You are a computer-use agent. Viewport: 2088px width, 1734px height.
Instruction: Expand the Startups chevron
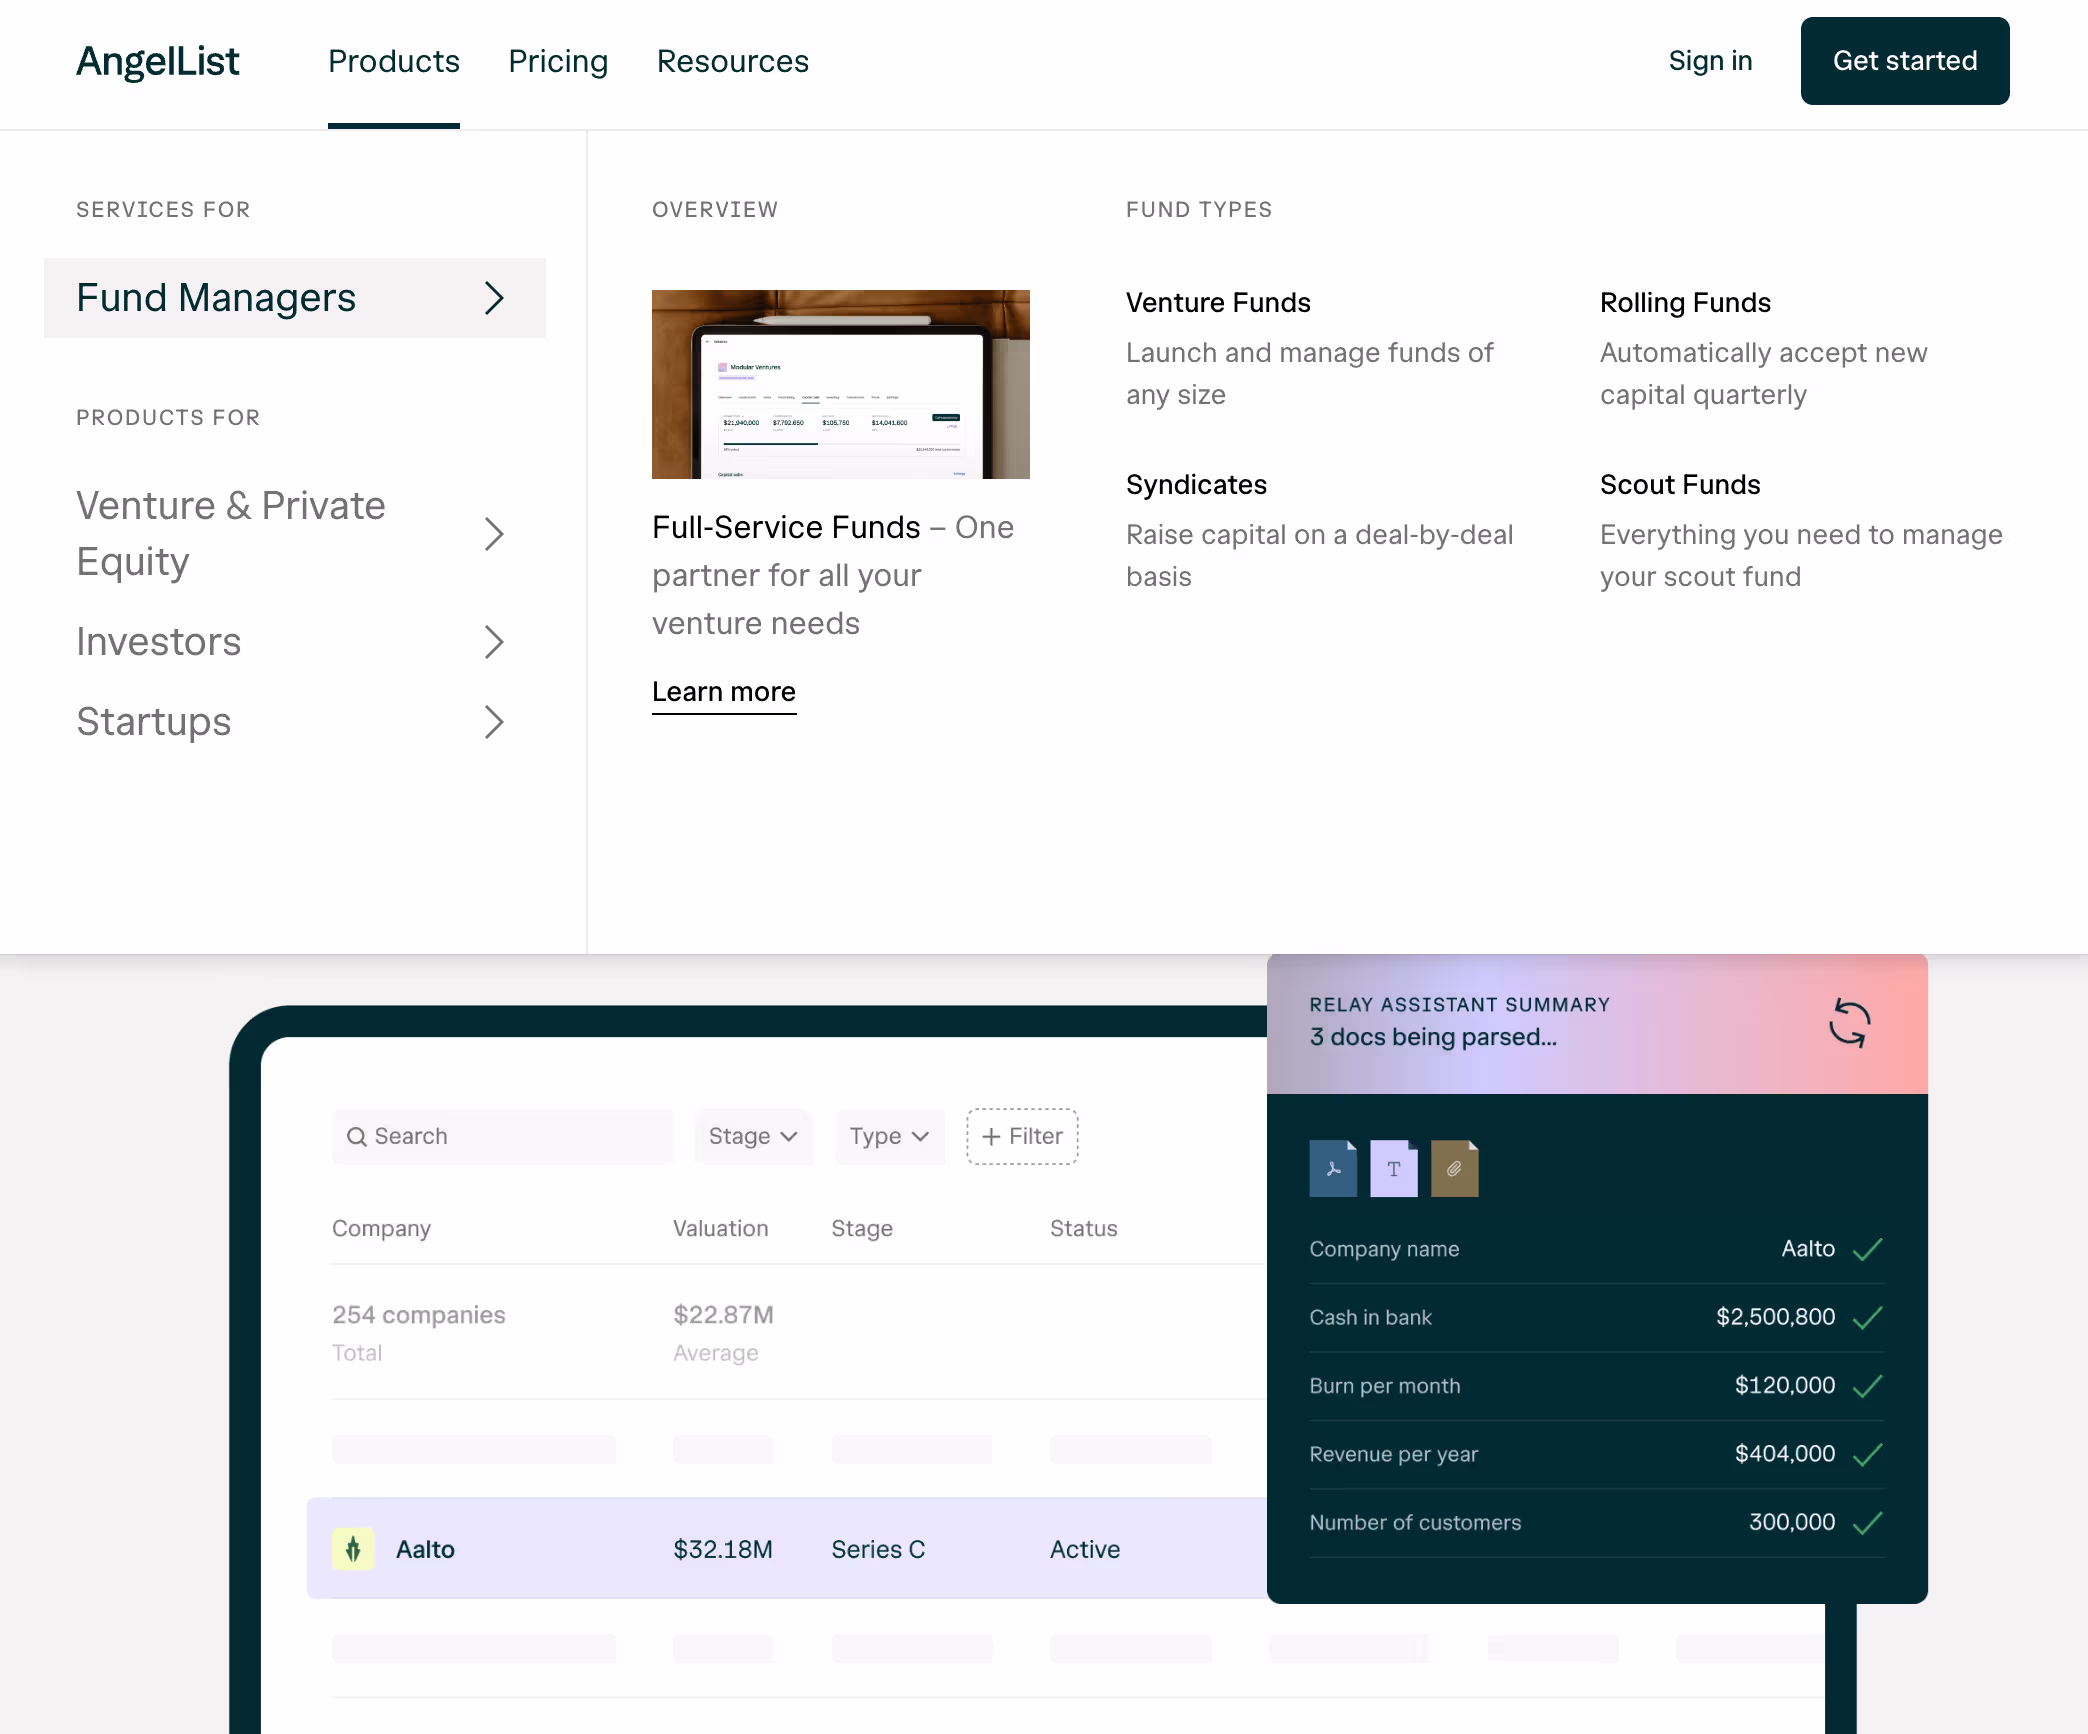pos(494,722)
